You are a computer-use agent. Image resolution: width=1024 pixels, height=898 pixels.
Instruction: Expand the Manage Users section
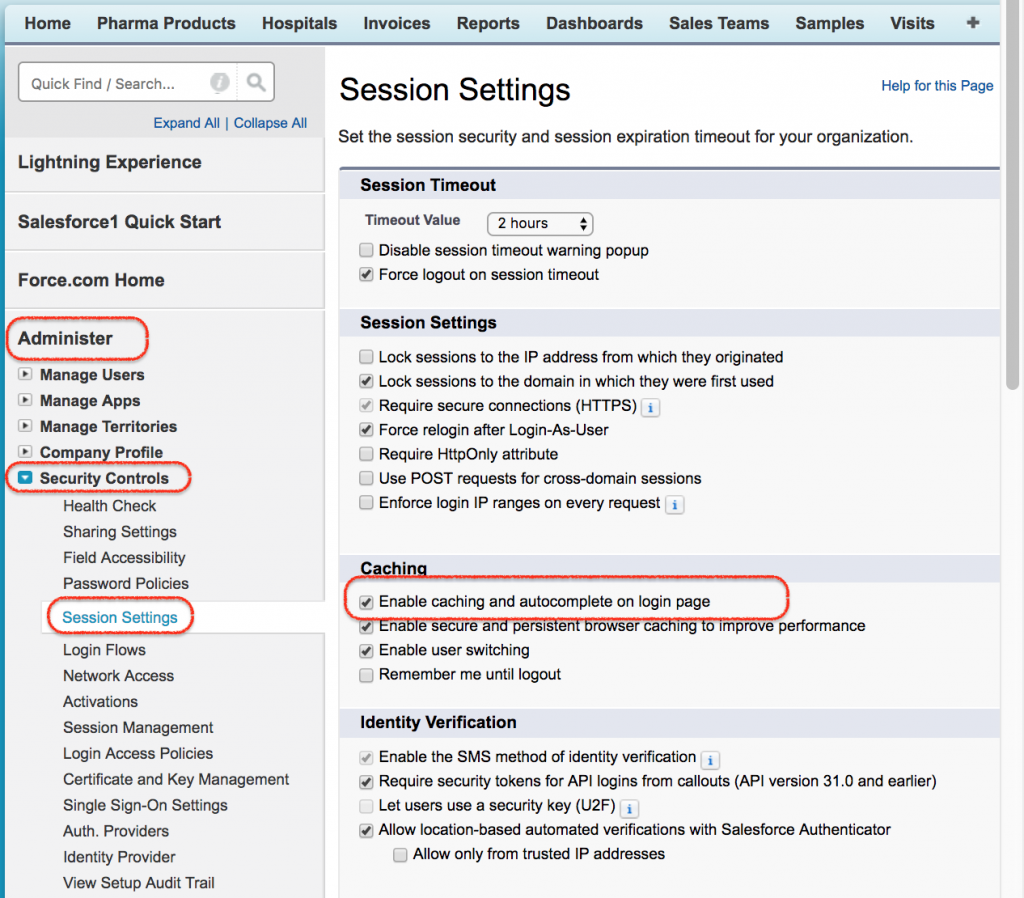(x=26, y=375)
